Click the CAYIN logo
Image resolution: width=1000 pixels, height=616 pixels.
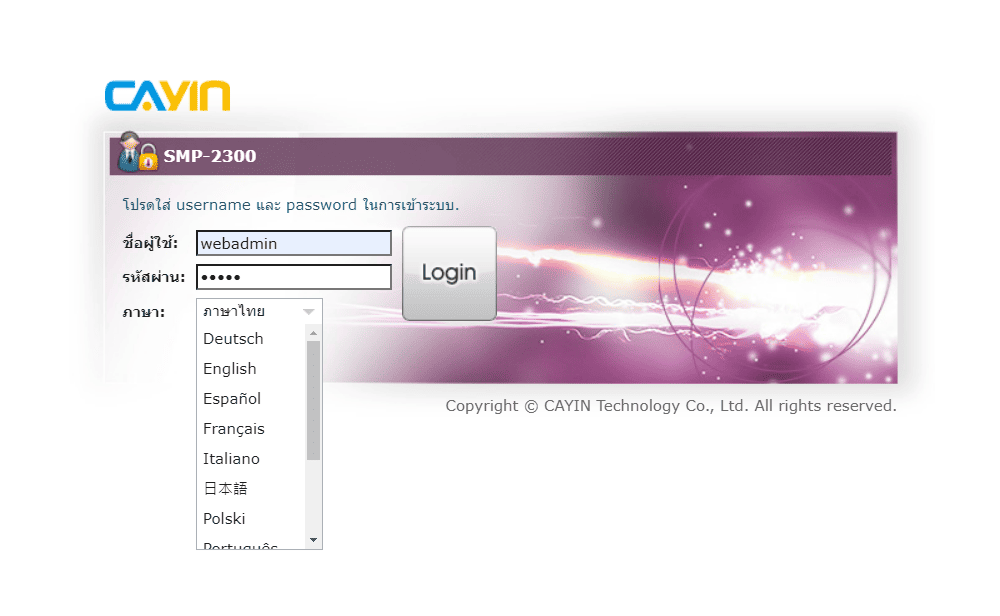tap(167, 96)
